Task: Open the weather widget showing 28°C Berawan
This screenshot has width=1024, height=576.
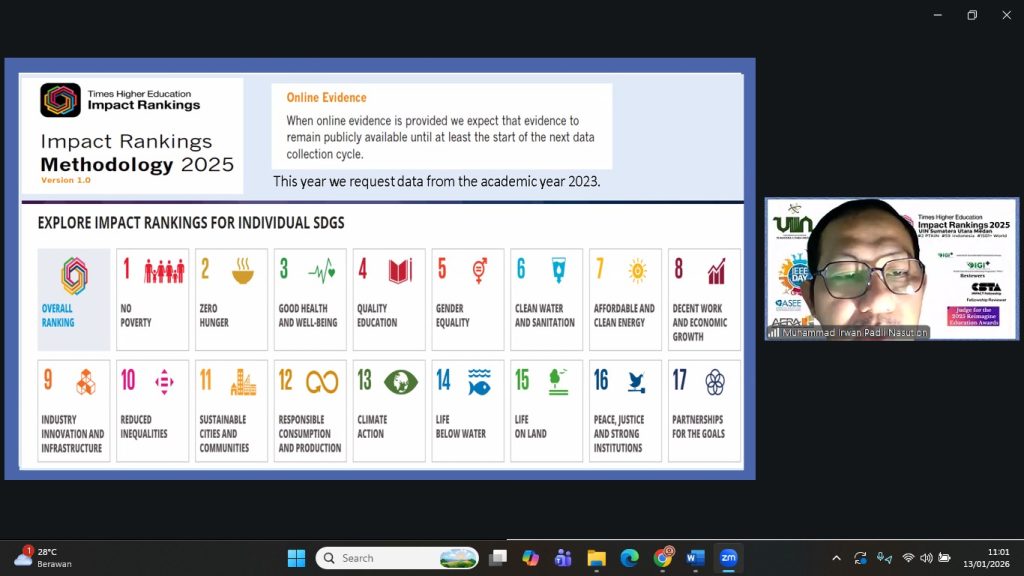Action: (43, 558)
